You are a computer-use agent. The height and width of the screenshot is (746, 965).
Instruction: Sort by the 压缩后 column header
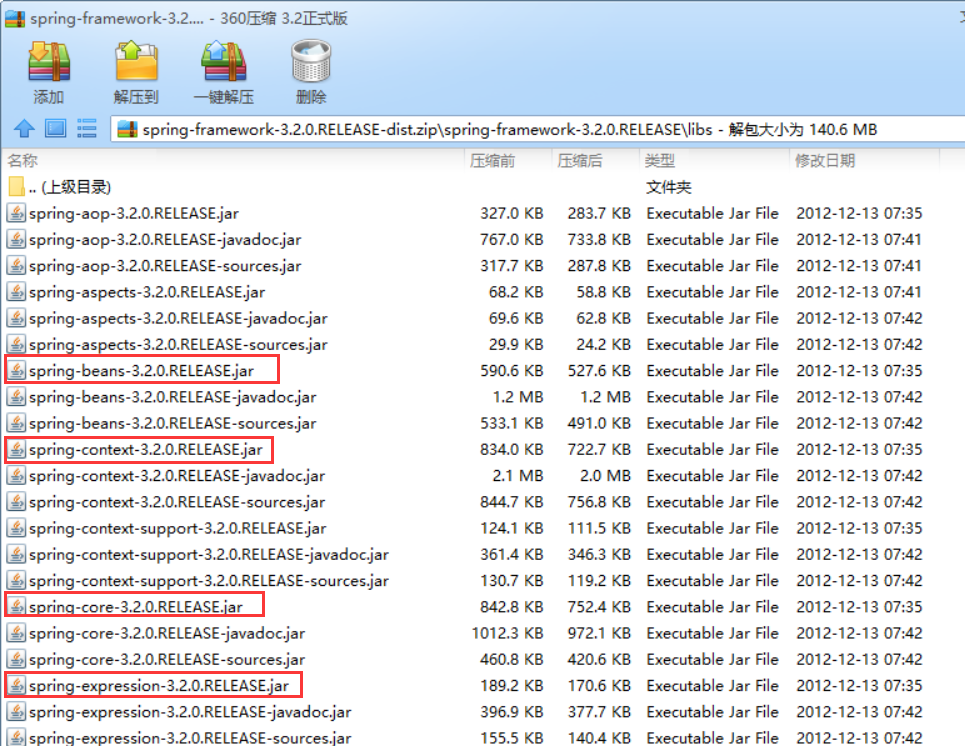pos(580,161)
